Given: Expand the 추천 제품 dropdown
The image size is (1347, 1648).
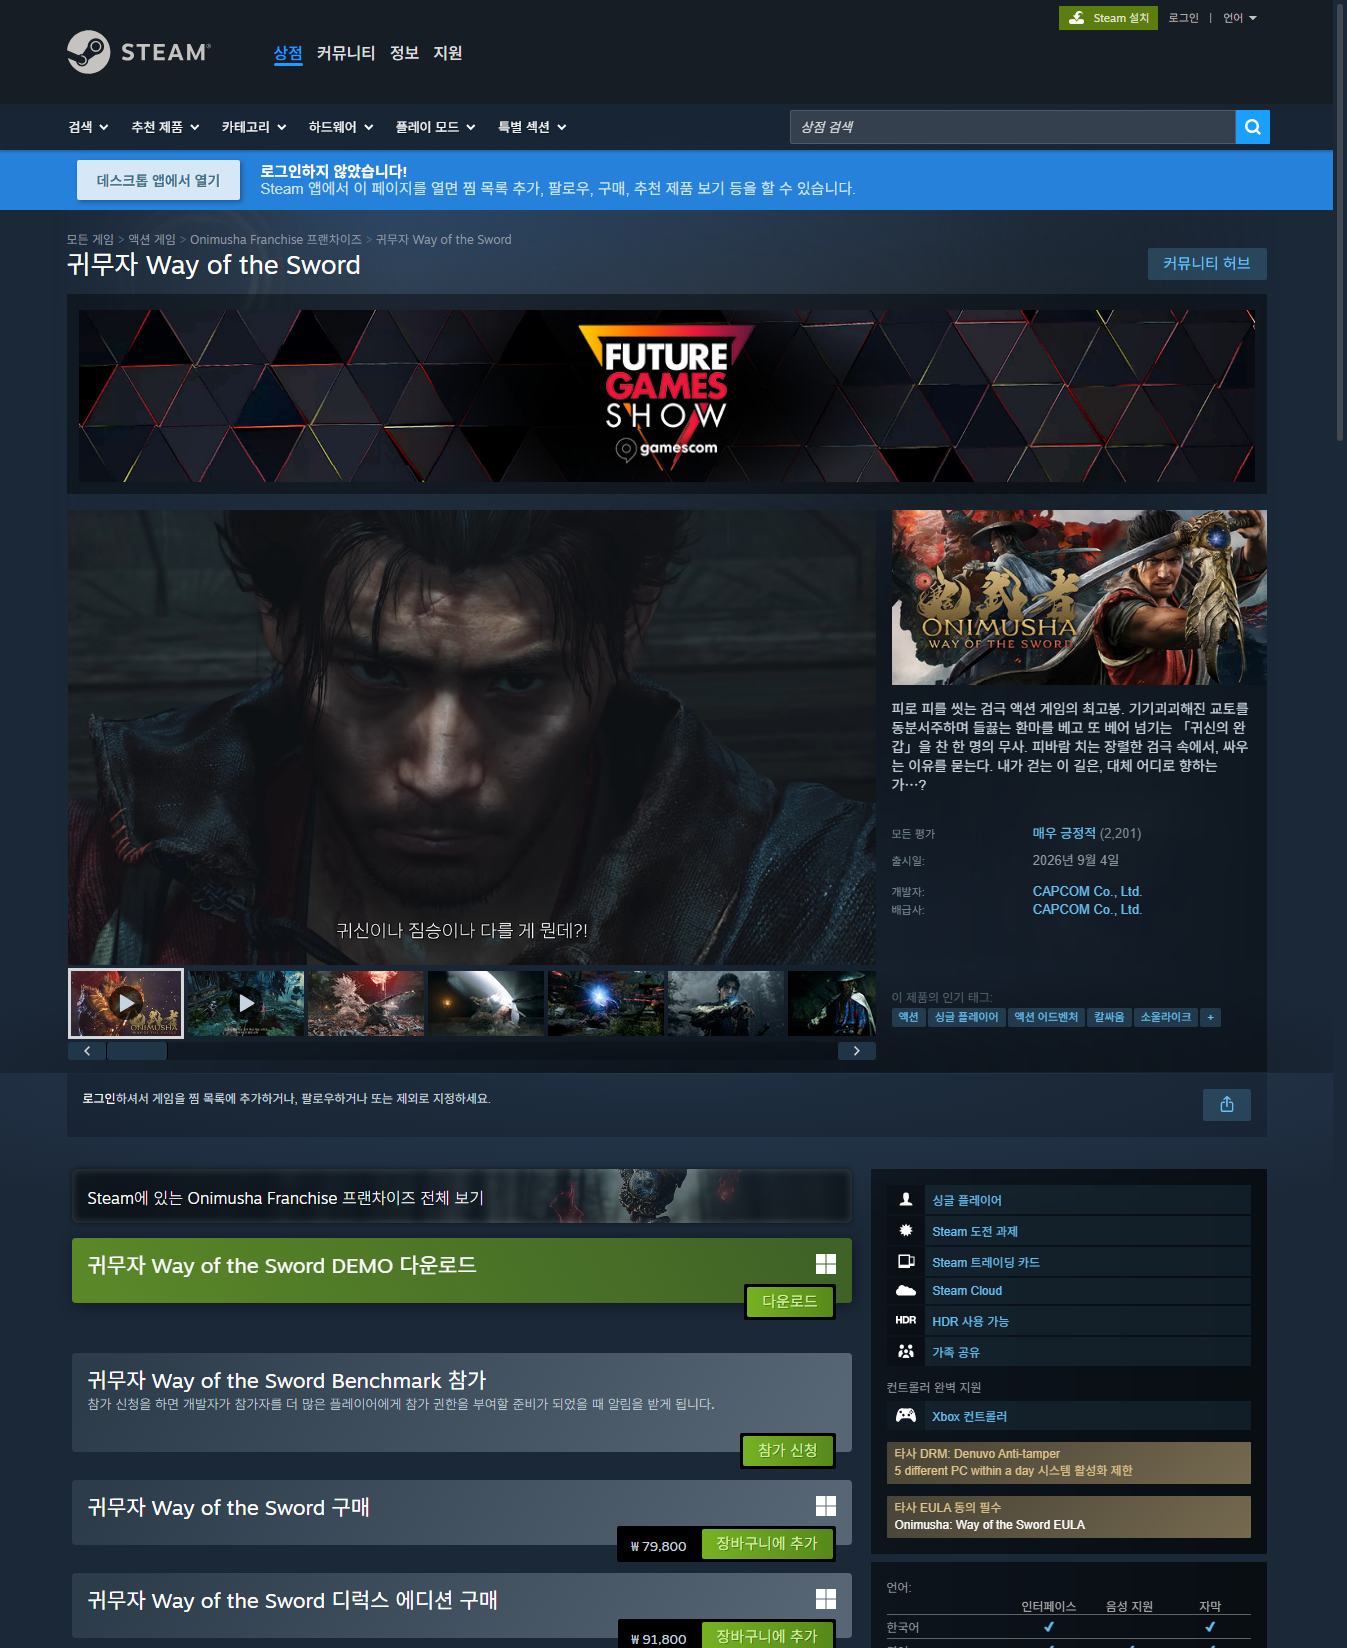Looking at the screenshot, I should (x=165, y=127).
